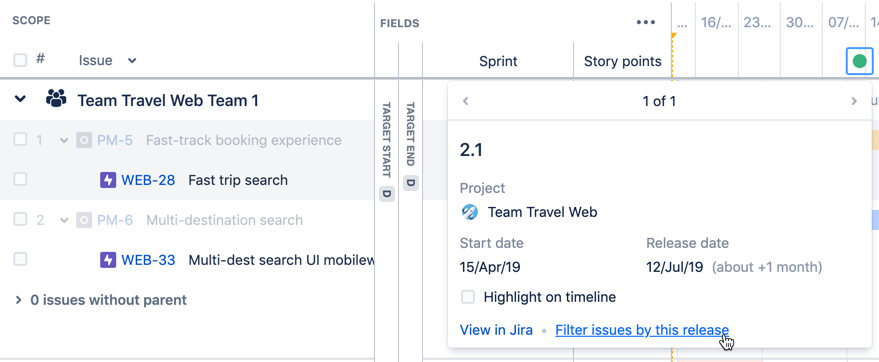Image resolution: width=879 pixels, height=362 pixels.
Task: Go to previous release with left arrow
Action: point(465,101)
